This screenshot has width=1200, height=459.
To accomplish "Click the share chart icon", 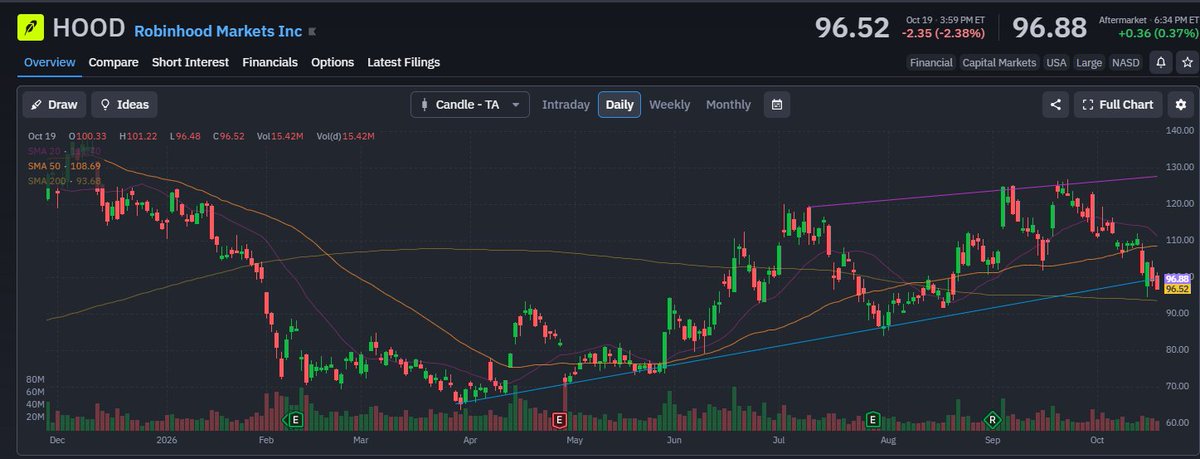I will (1055, 104).
